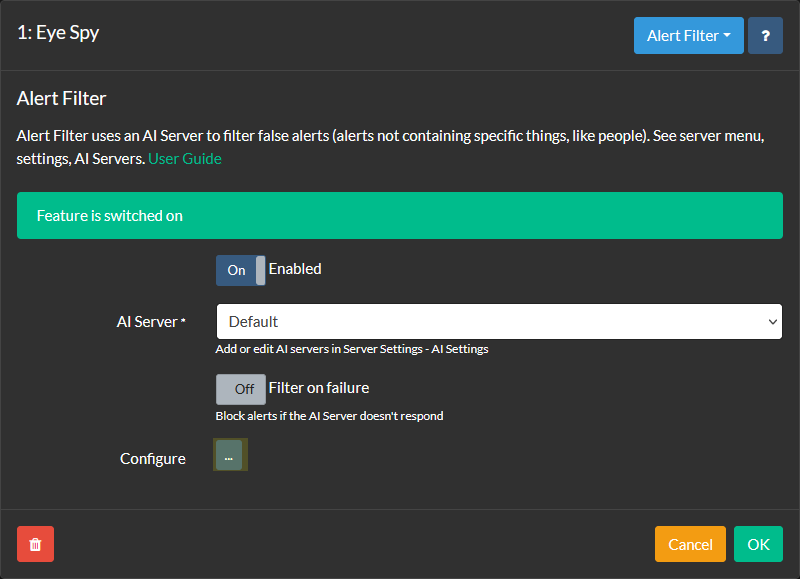The width and height of the screenshot is (800, 579).
Task: Open Configure ellipsis button
Action: pyautogui.click(x=229, y=455)
